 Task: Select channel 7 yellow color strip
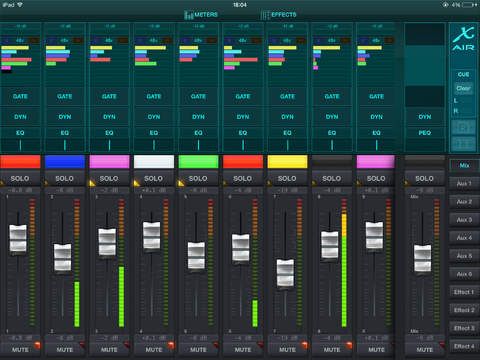[x=287, y=162]
